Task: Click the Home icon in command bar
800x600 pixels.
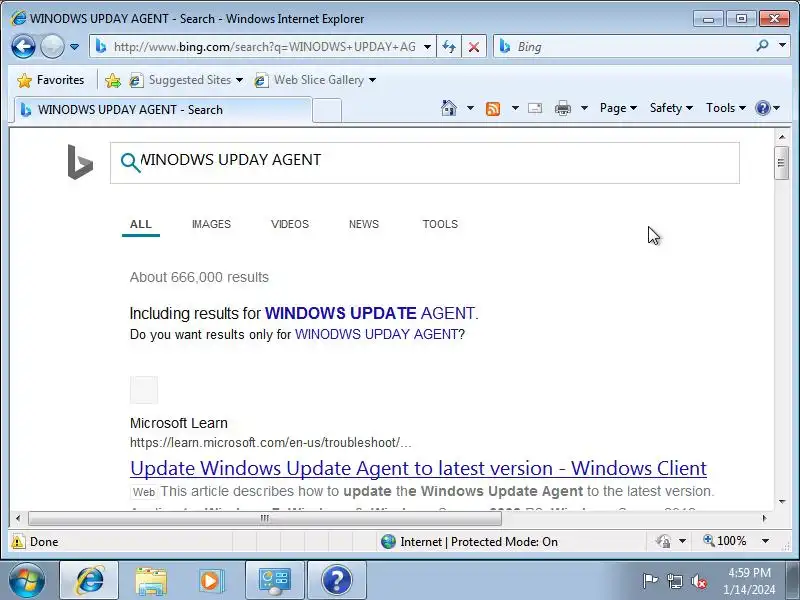Action: tap(449, 108)
